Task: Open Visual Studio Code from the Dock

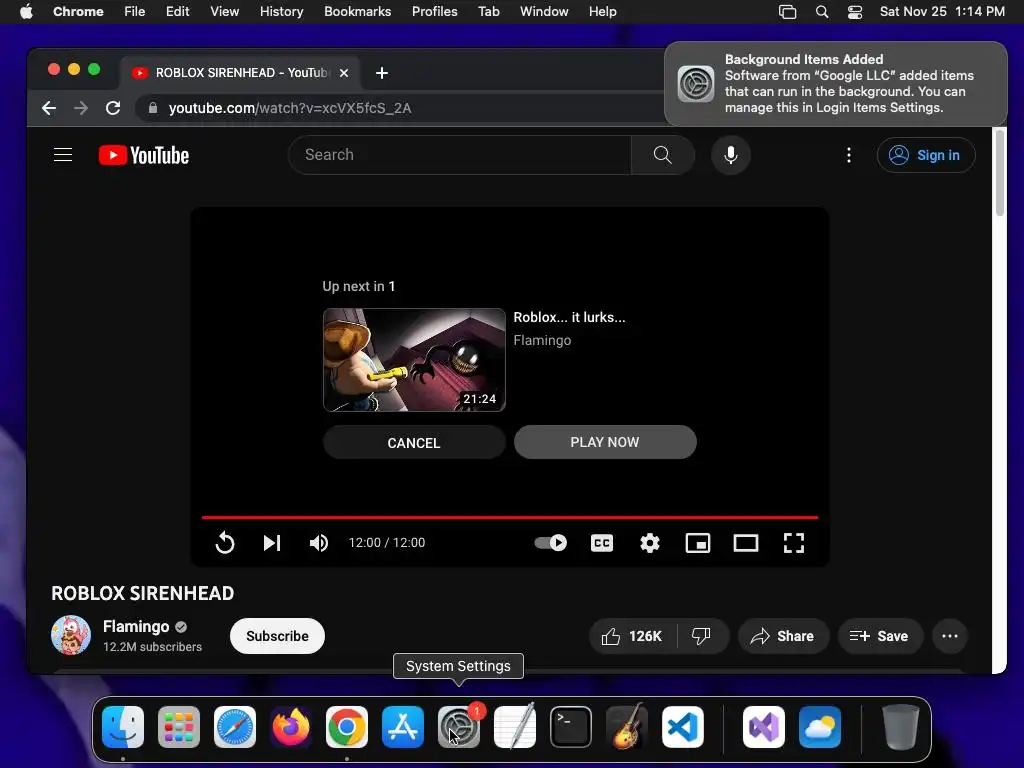Action: (682, 727)
